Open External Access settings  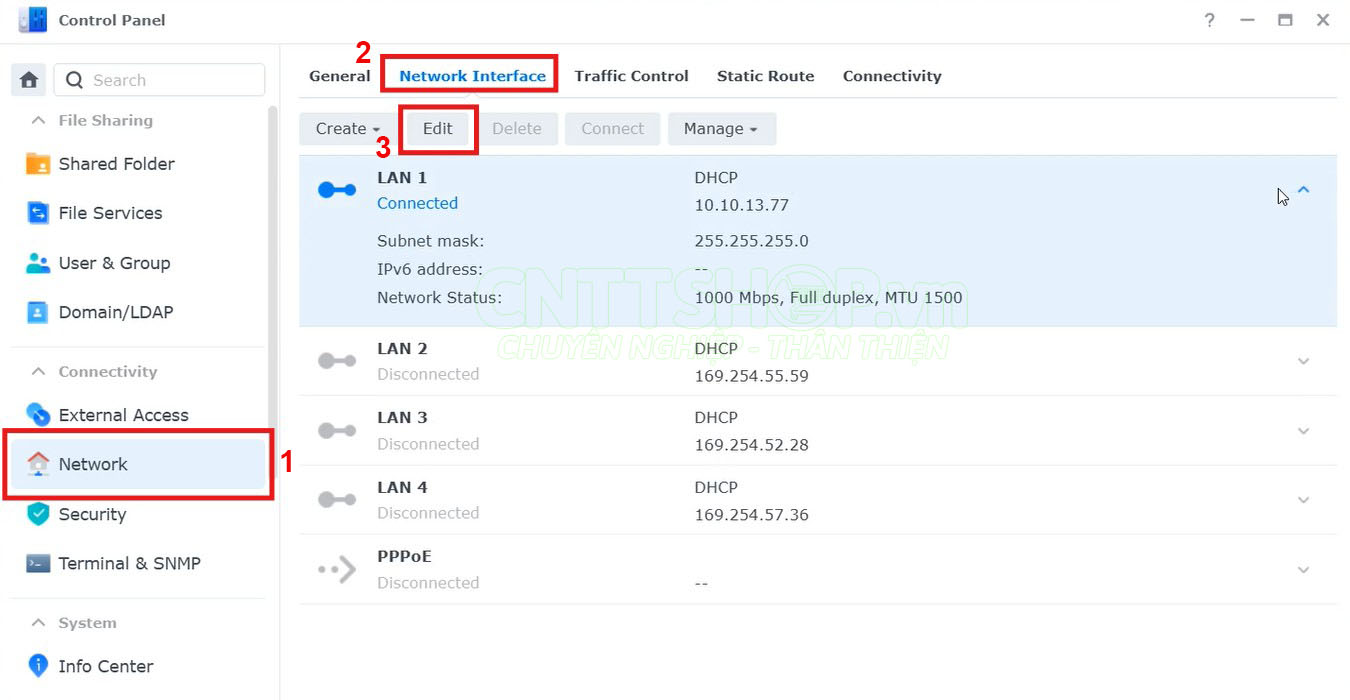pos(123,415)
